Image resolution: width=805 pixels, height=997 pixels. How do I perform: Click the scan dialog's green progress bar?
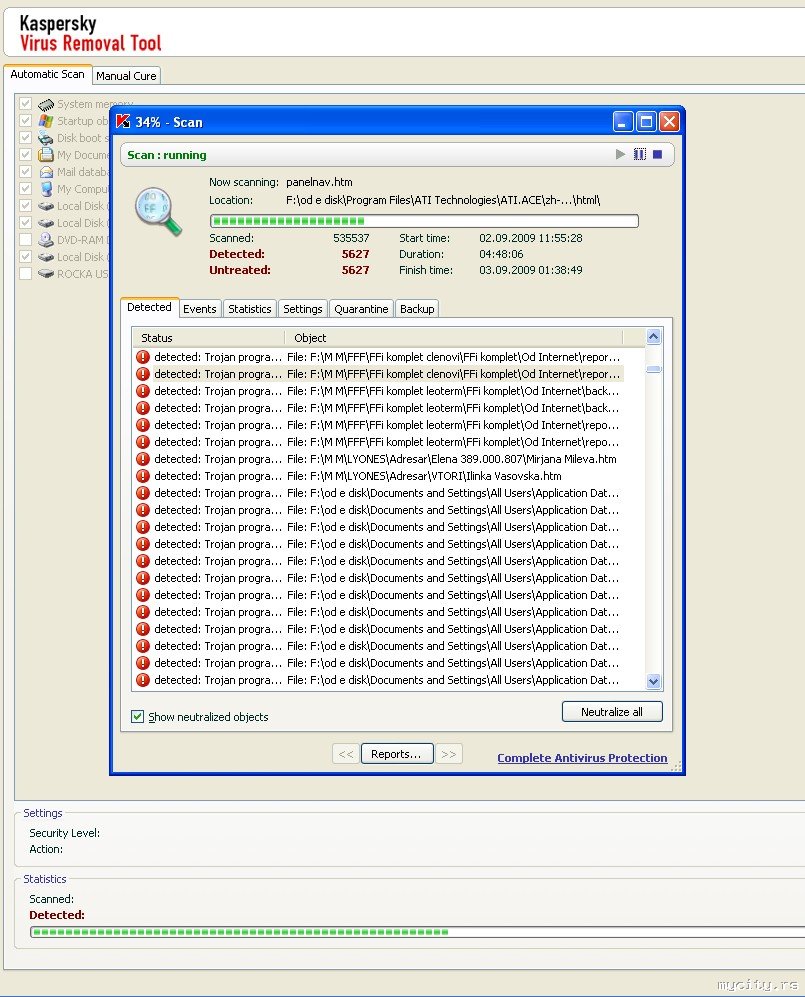coord(424,221)
